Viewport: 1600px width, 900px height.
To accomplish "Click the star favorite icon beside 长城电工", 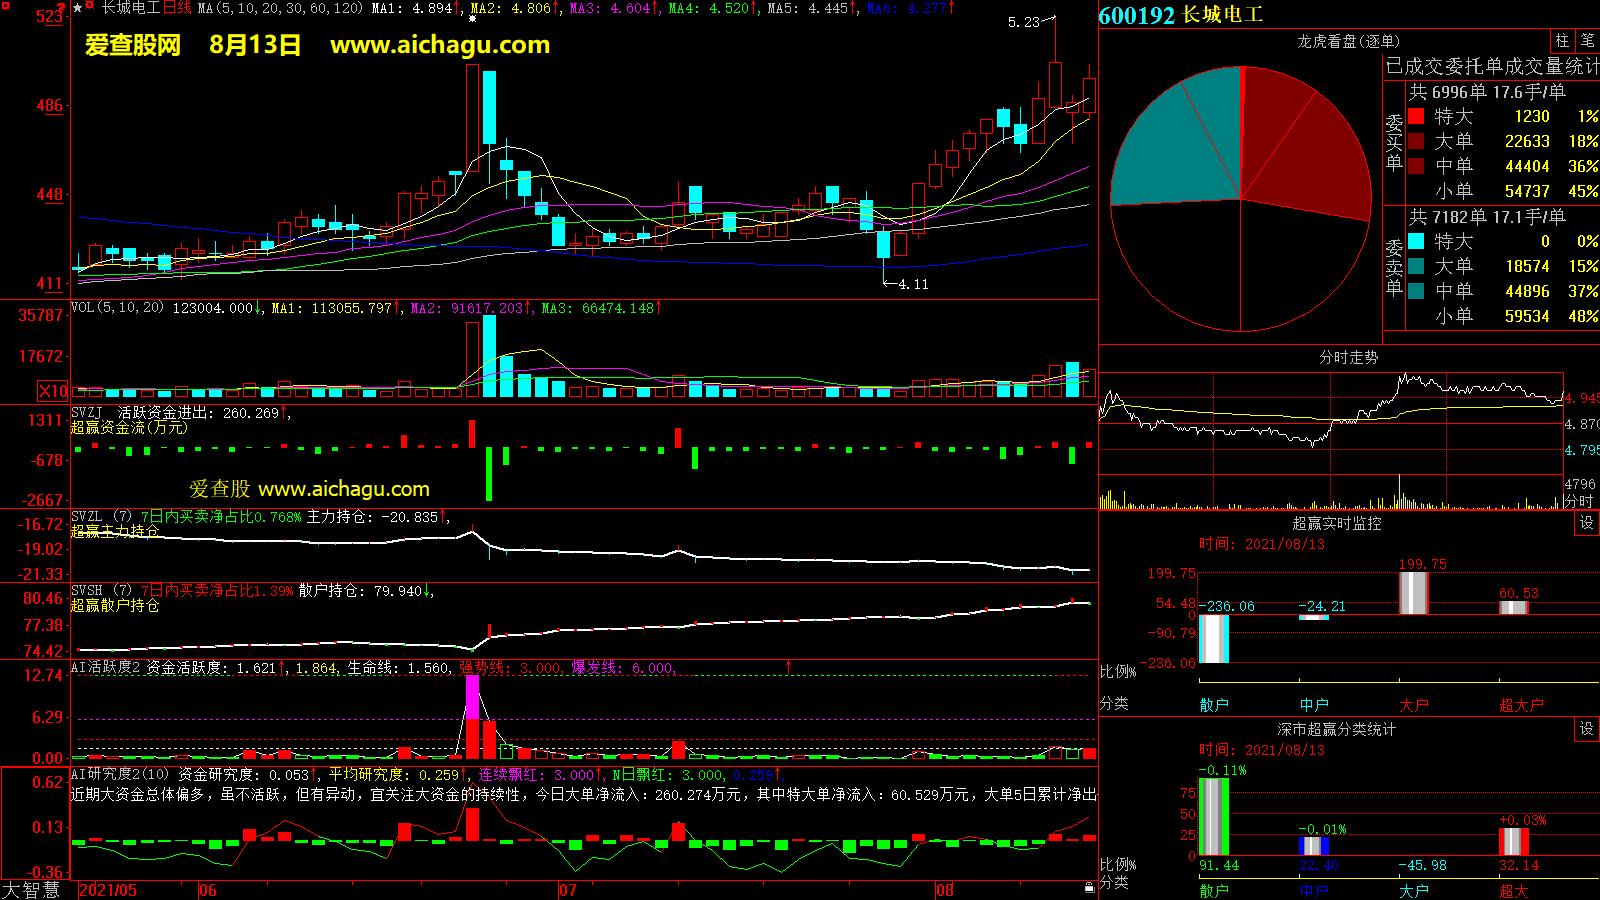I will point(78,8).
